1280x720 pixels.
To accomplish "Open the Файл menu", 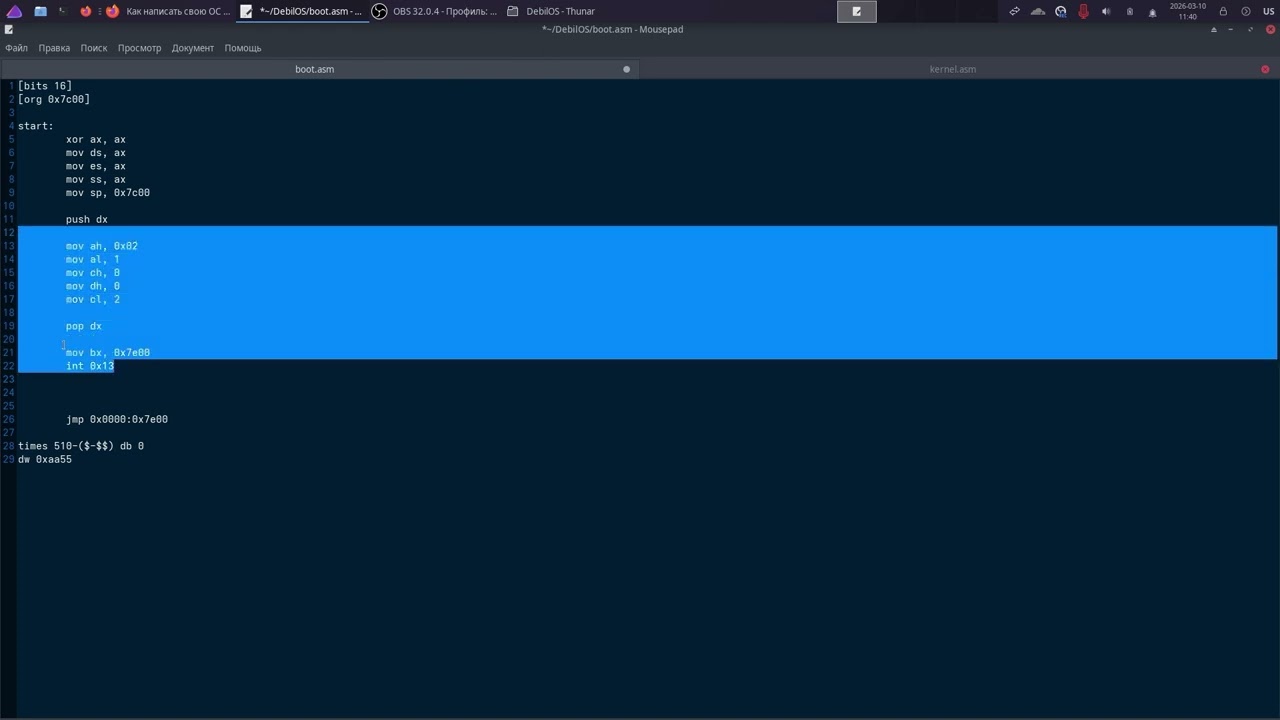I will (x=16, y=48).
